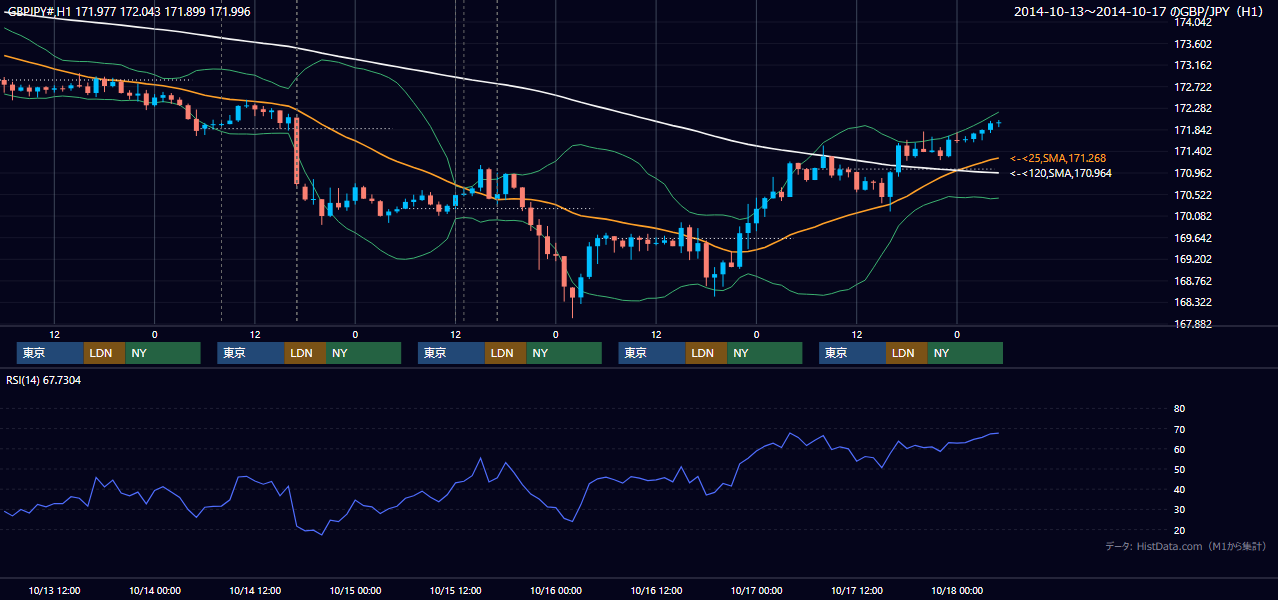The height and width of the screenshot is (600, 1278).
Task: Click price axis value 170.082
Action: pos(1193,216)
